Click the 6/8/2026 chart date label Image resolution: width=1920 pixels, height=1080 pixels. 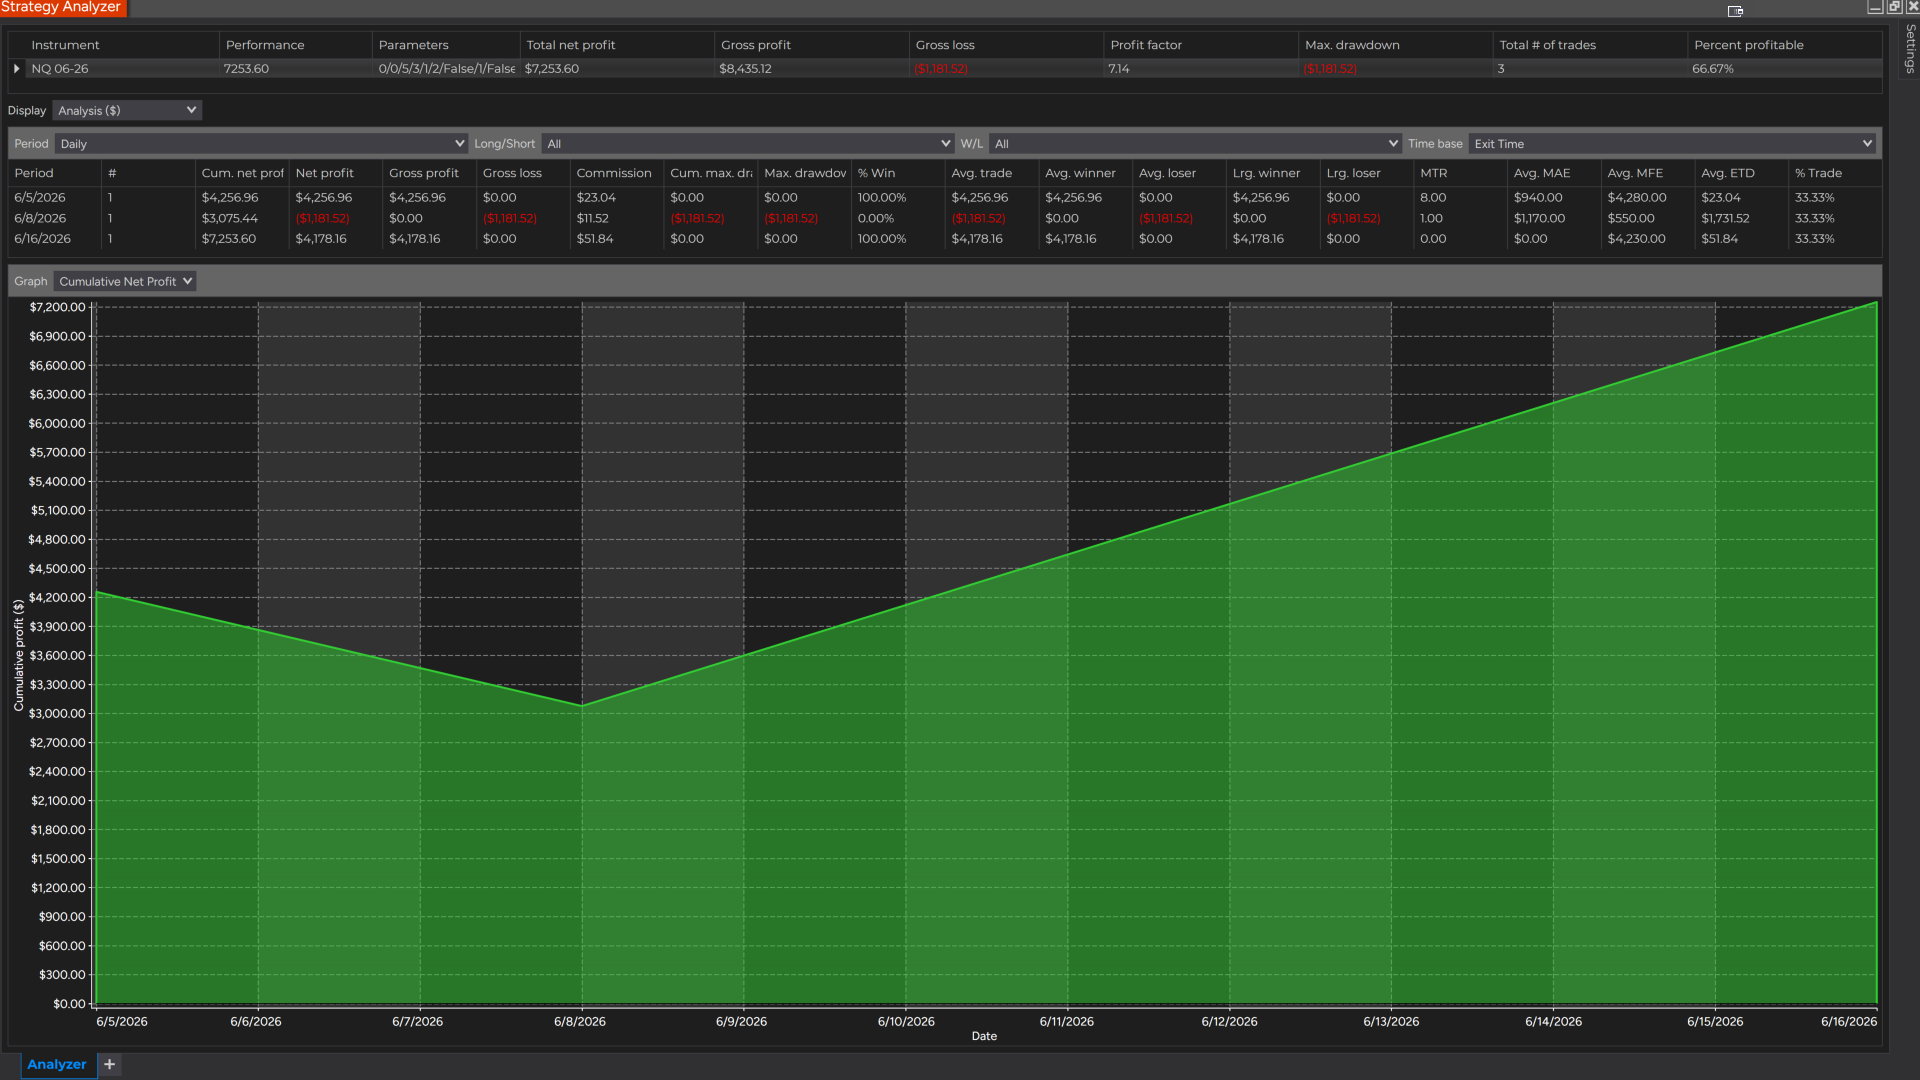pyautogui.click(x=580, y=1021)
